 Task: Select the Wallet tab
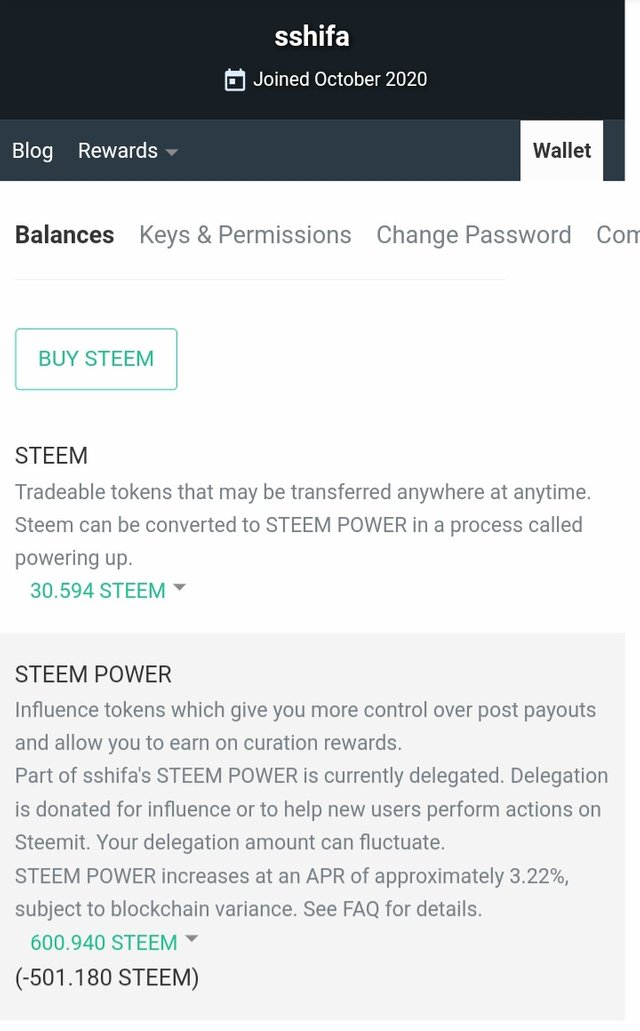coord(561,151)
